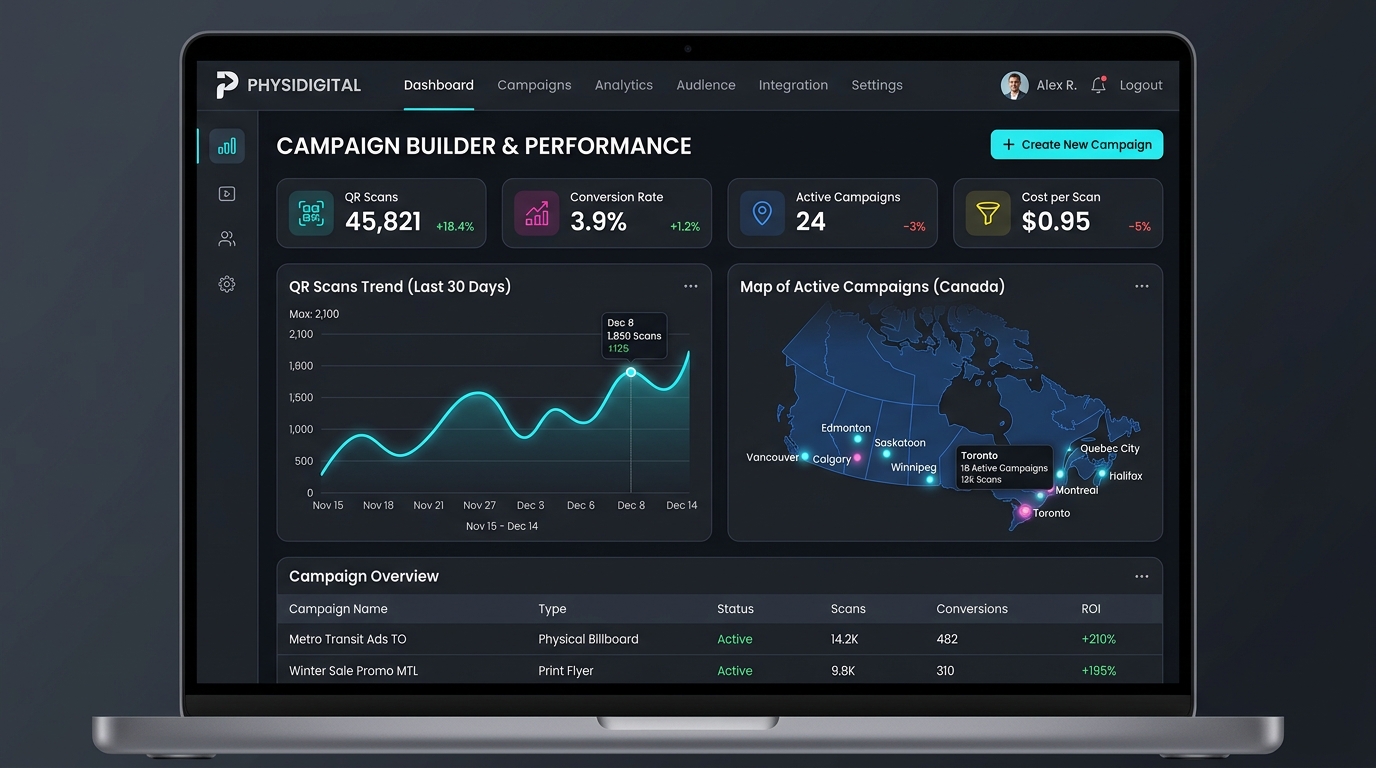Switch to the Settings tab

coord(877,85)
